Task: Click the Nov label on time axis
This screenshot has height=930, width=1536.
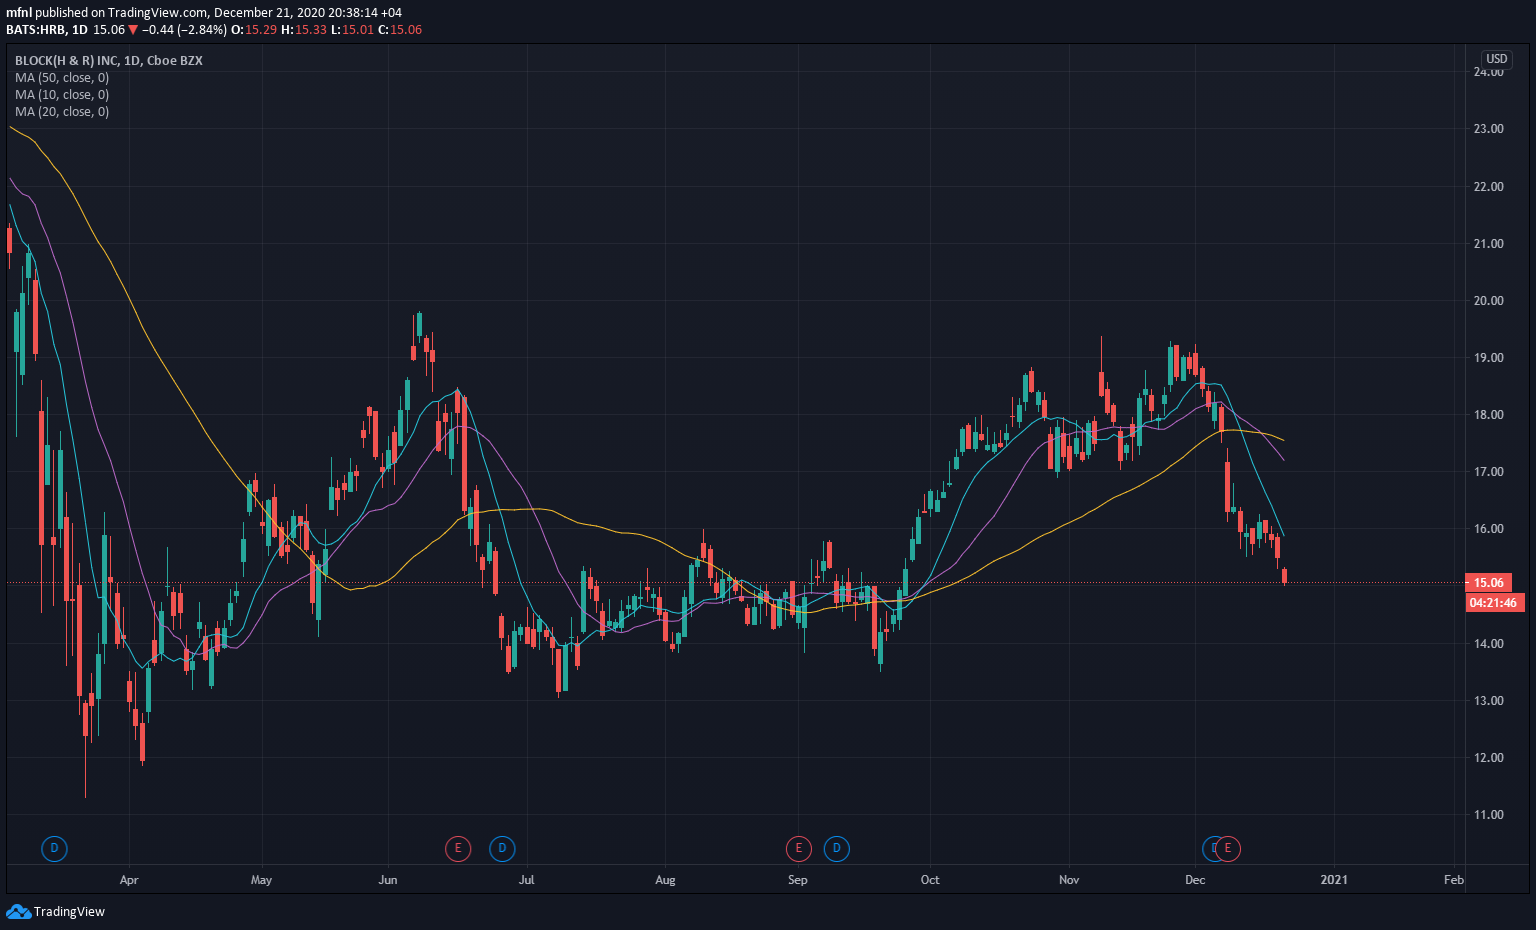Action: click(x=1069, y=880)
